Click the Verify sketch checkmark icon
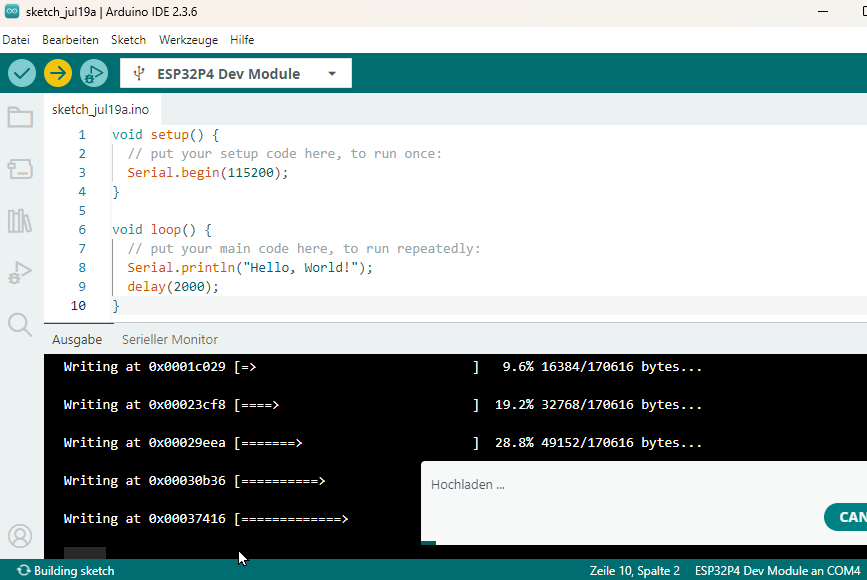Image resolution: width=867 pixels, height=580 pixels. pos(22,73)
